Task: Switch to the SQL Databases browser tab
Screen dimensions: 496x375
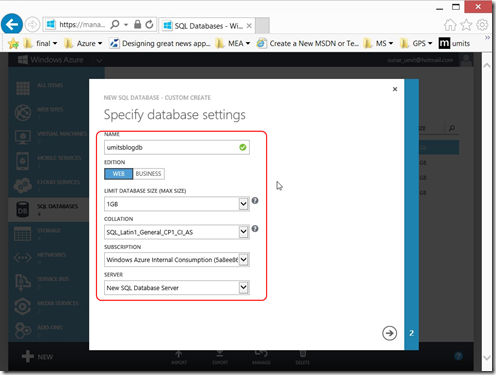Action: pos(207,26)
